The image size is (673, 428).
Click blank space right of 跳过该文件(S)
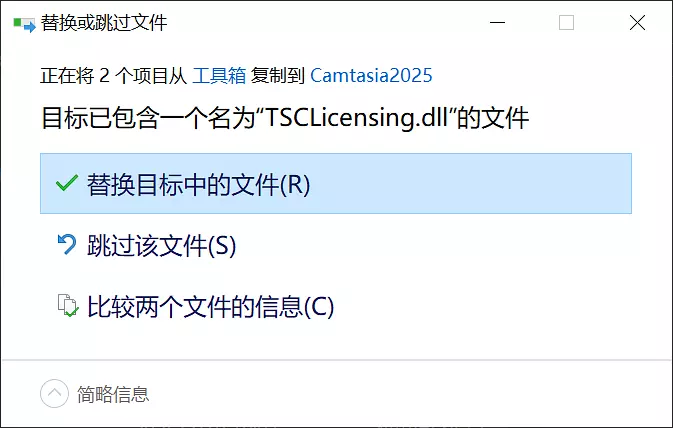click(x=434, y=245)
